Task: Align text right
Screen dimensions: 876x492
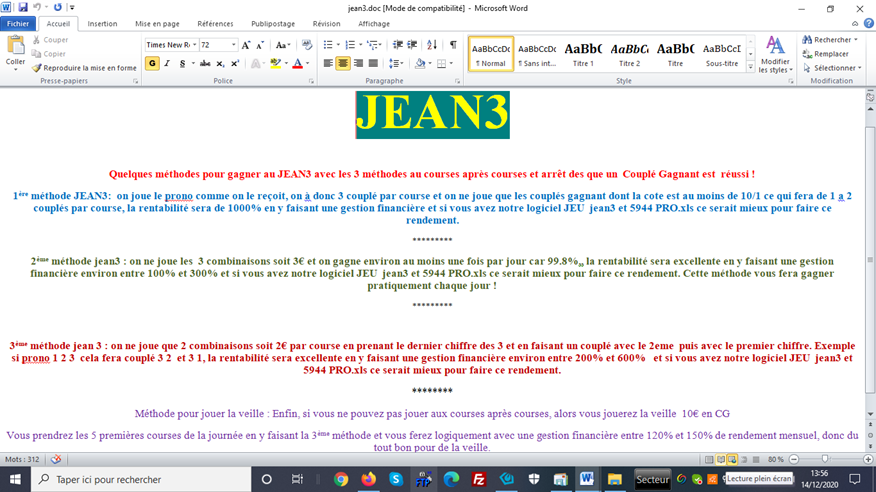Action: pyautogui.click(x=358, y=63)
